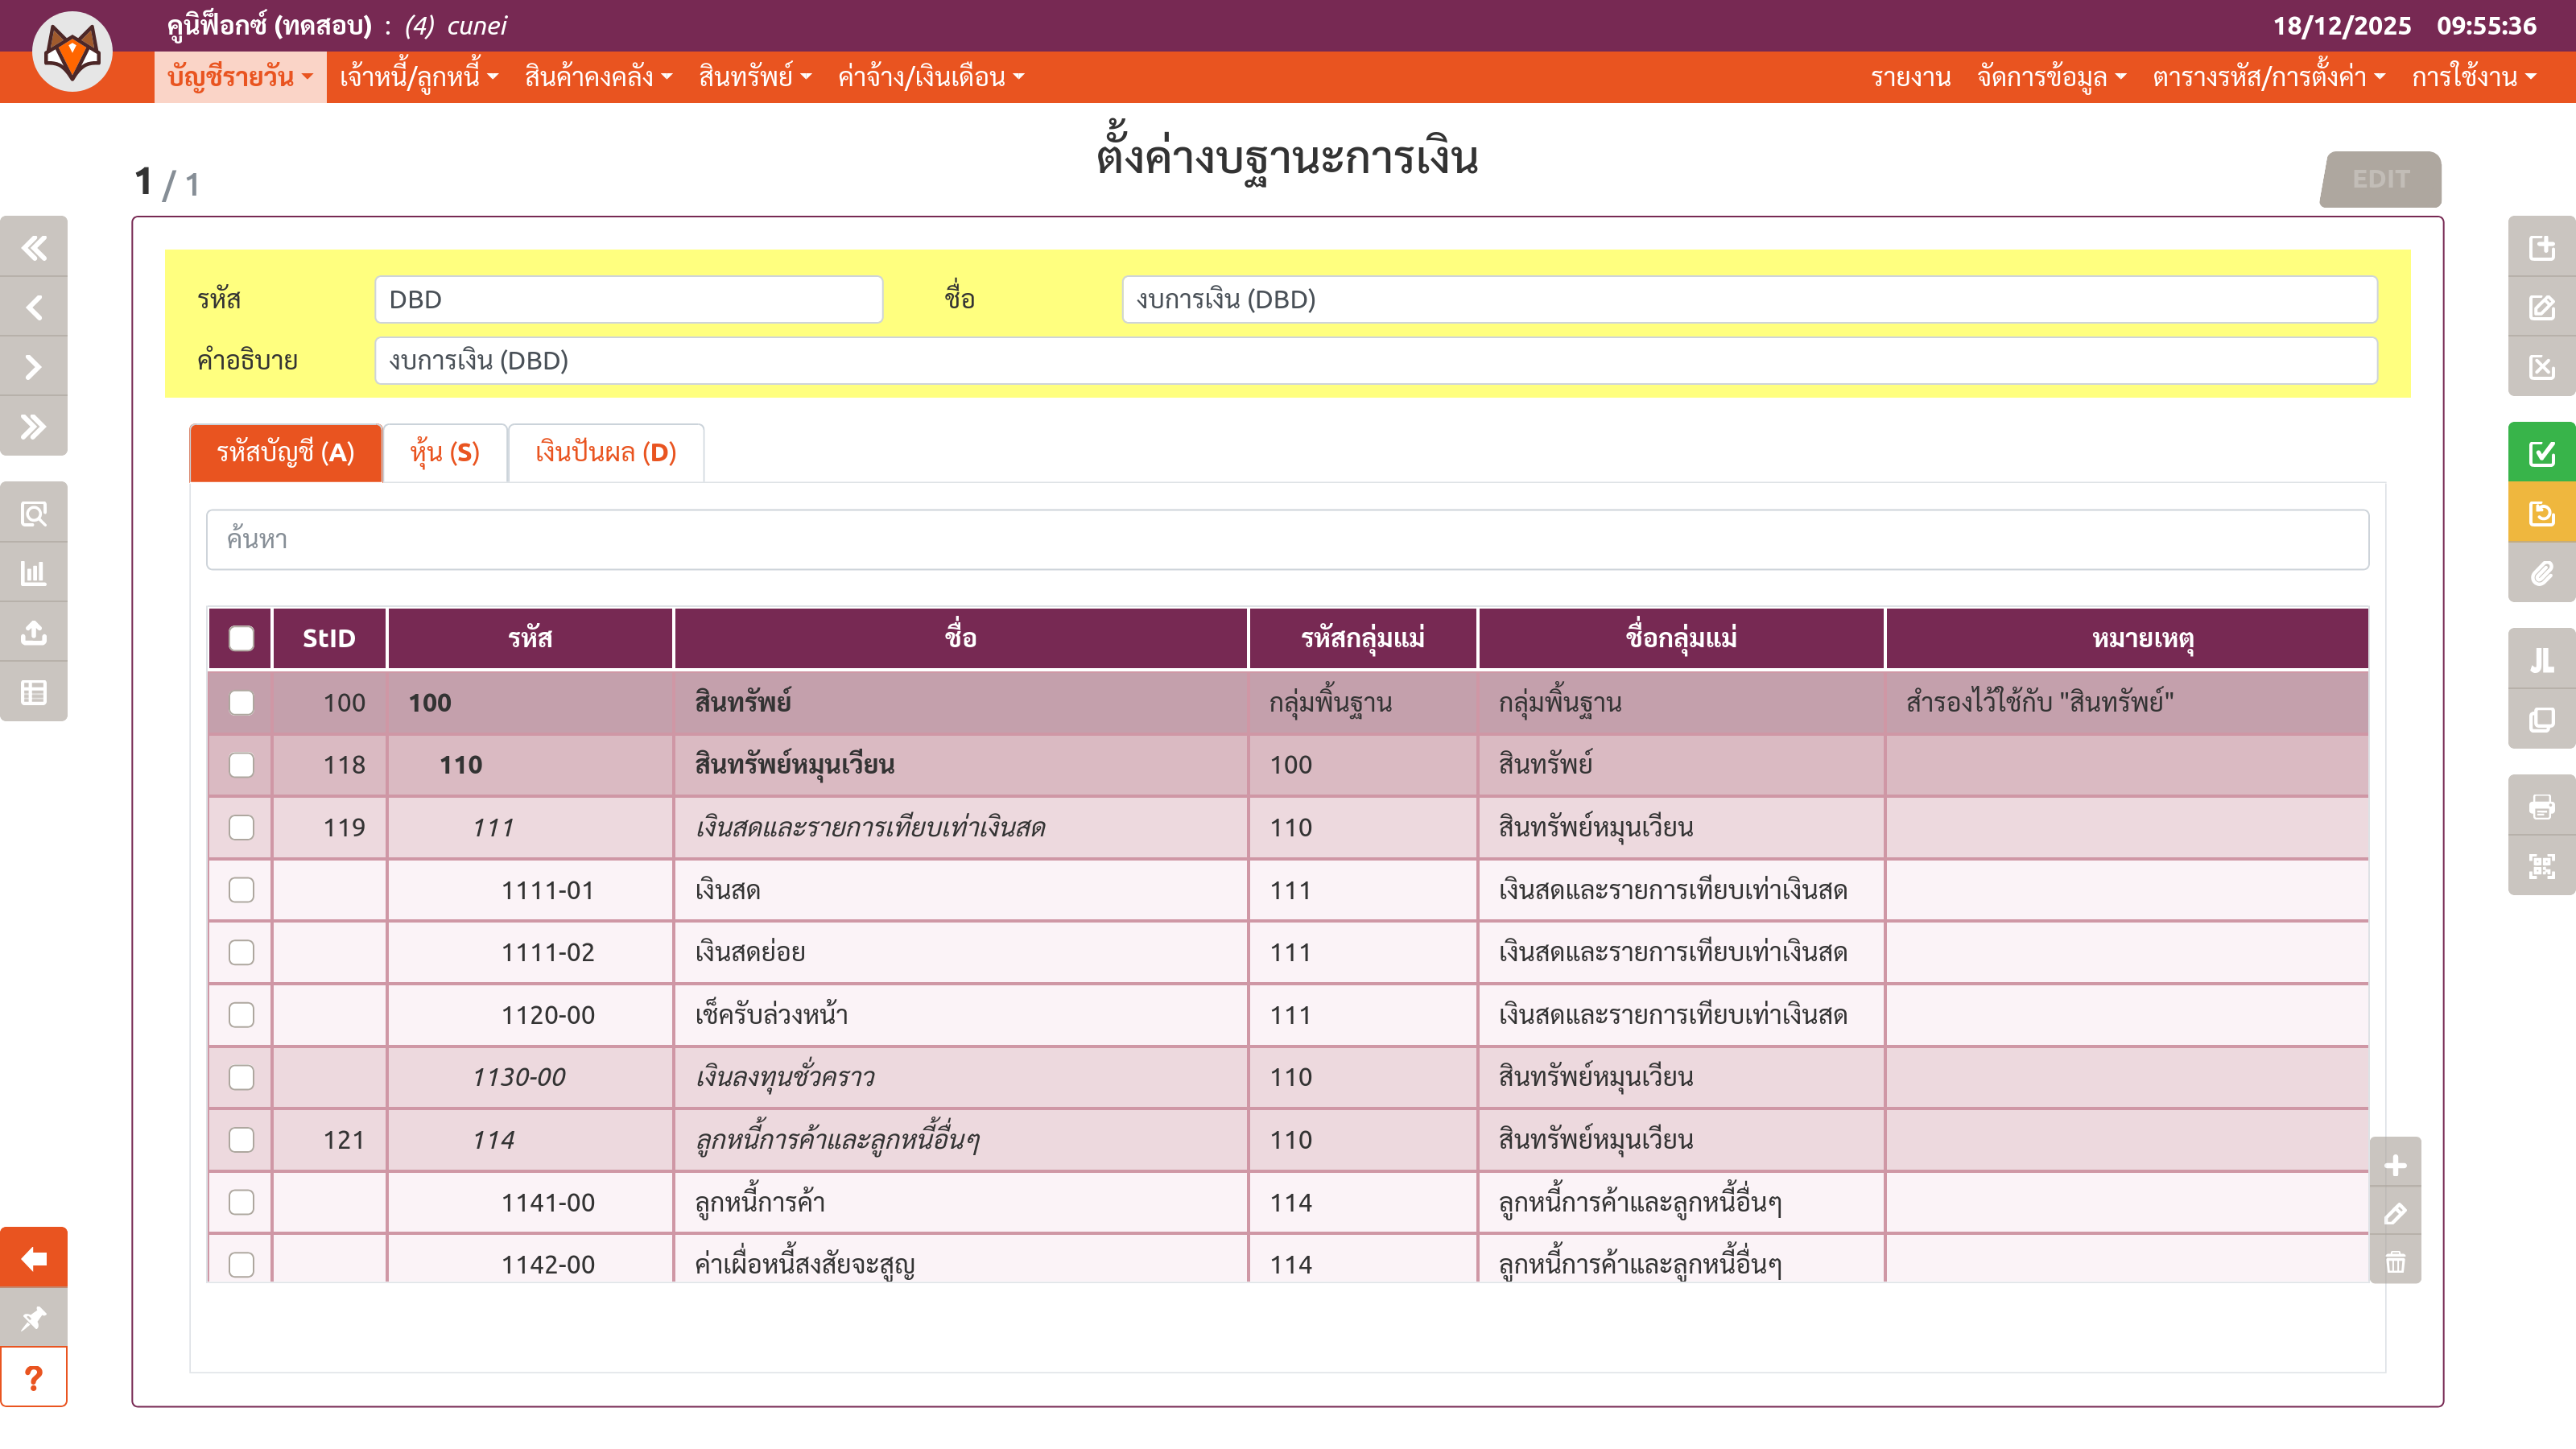The image size is (2576, 1449).
Task: Open the จัดการข้อมูล dropdown
Action: tap(2051, 77)
